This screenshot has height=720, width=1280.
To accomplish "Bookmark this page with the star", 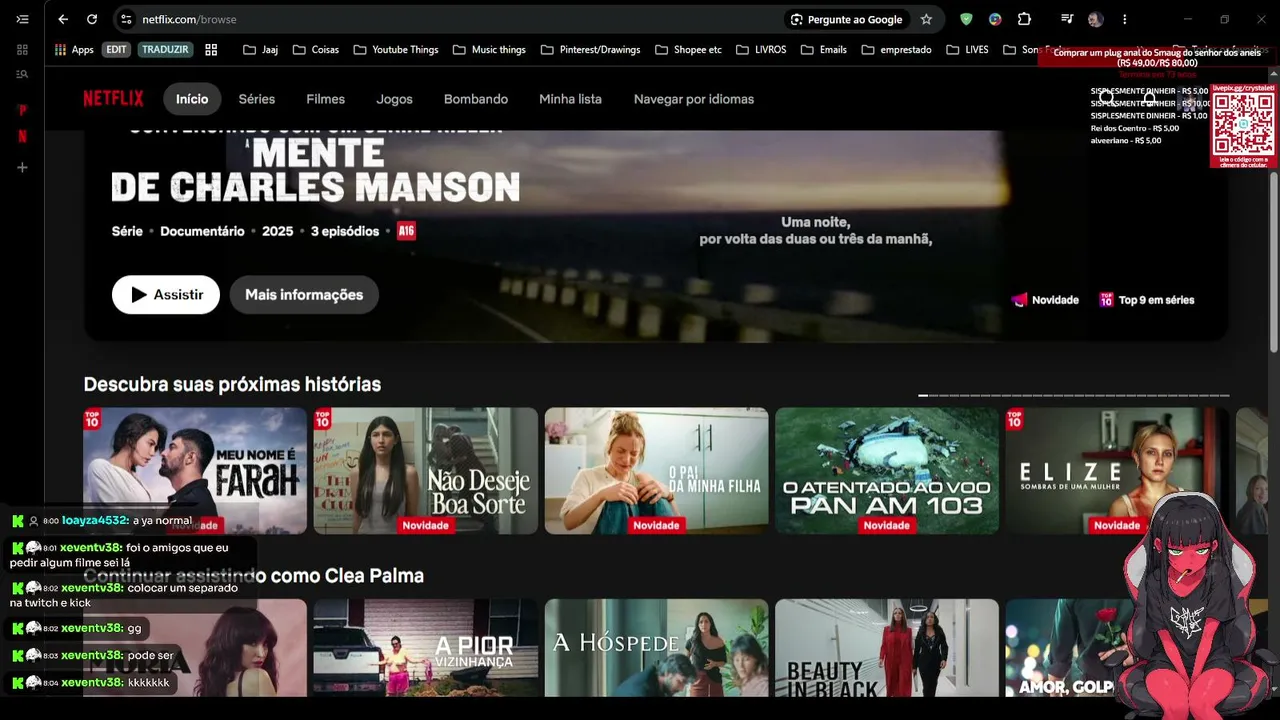I will 926,19.
